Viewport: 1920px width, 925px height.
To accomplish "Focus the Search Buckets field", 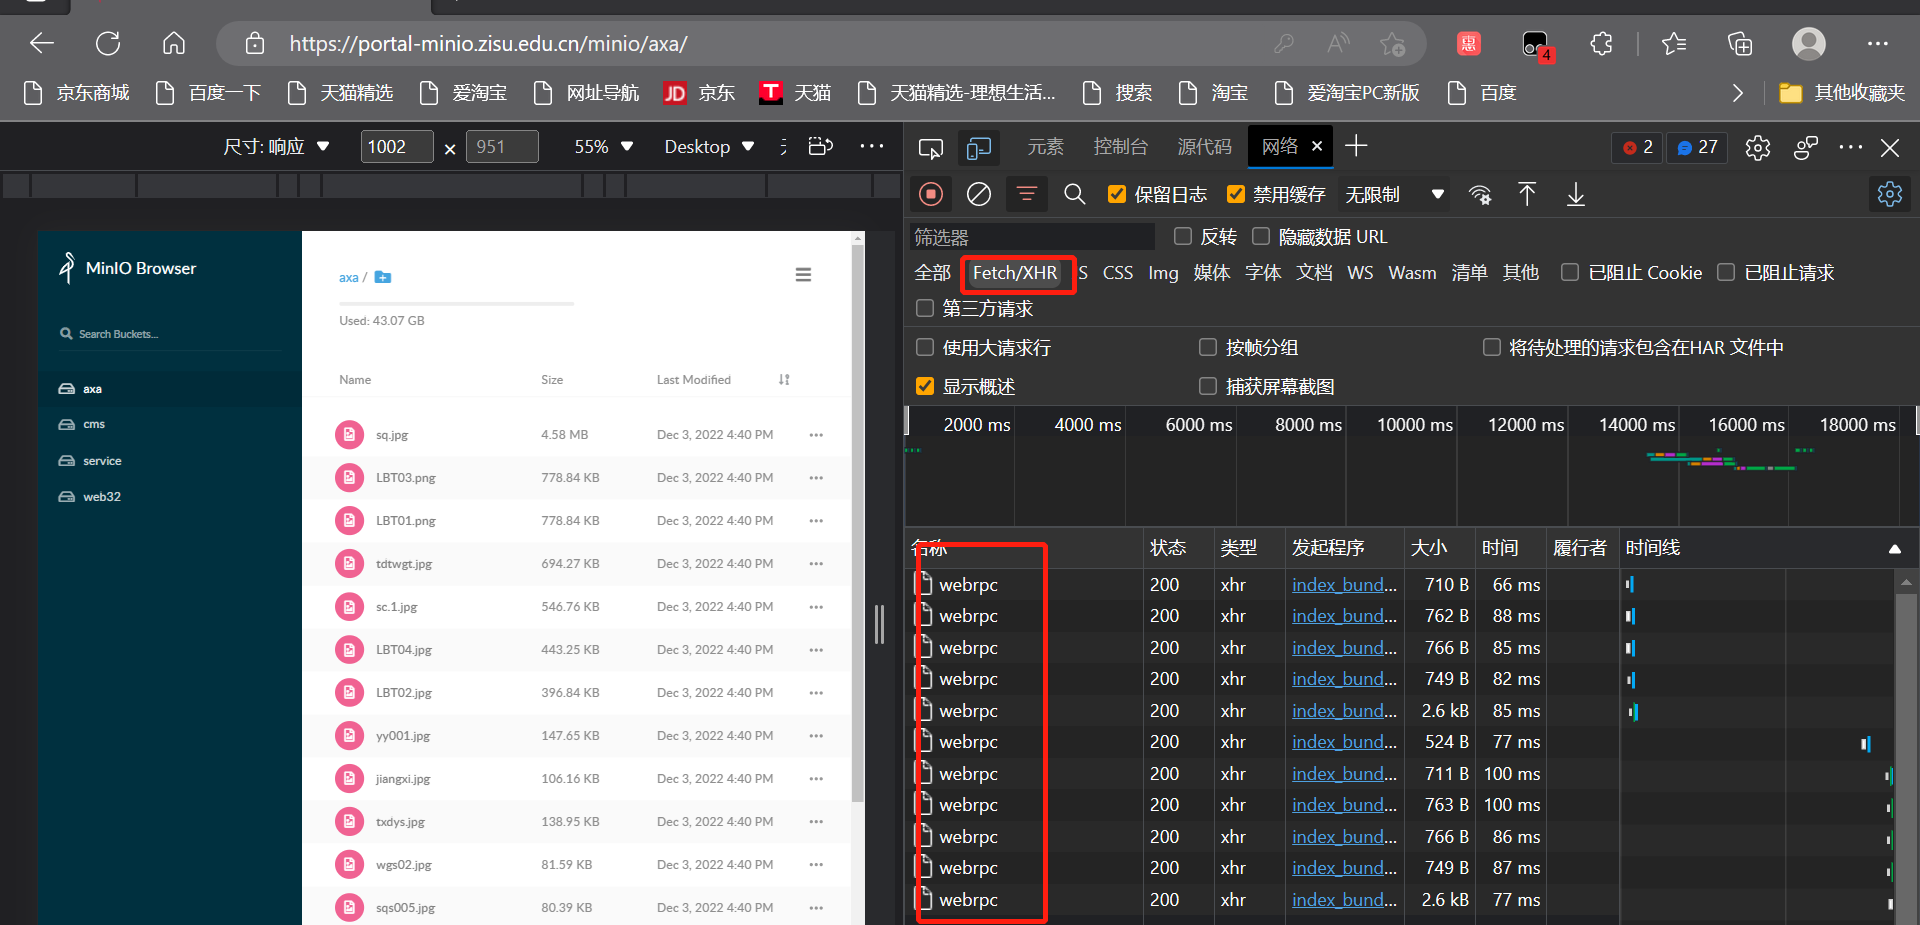I will (170, 334).
